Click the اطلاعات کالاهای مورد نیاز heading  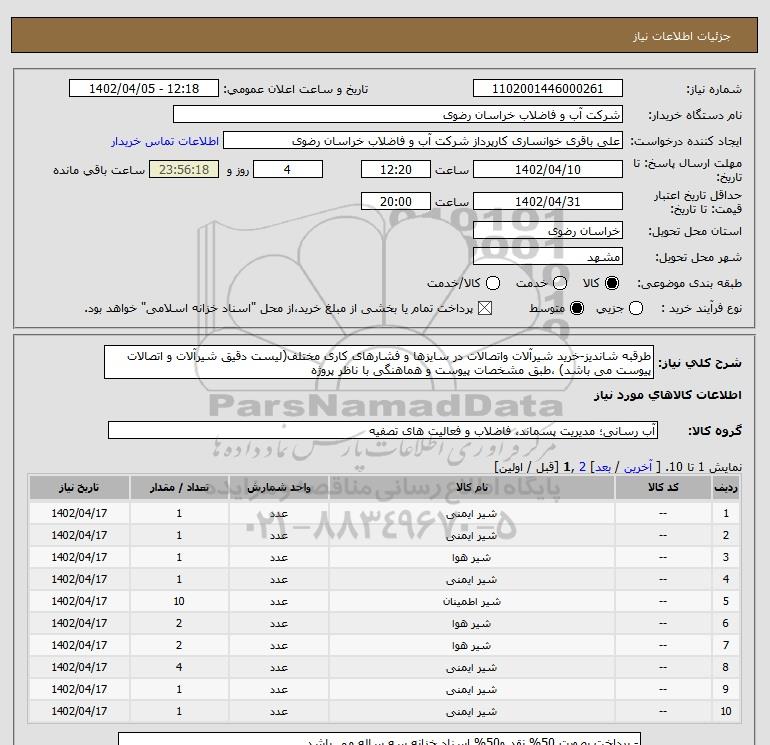point(668,395)
